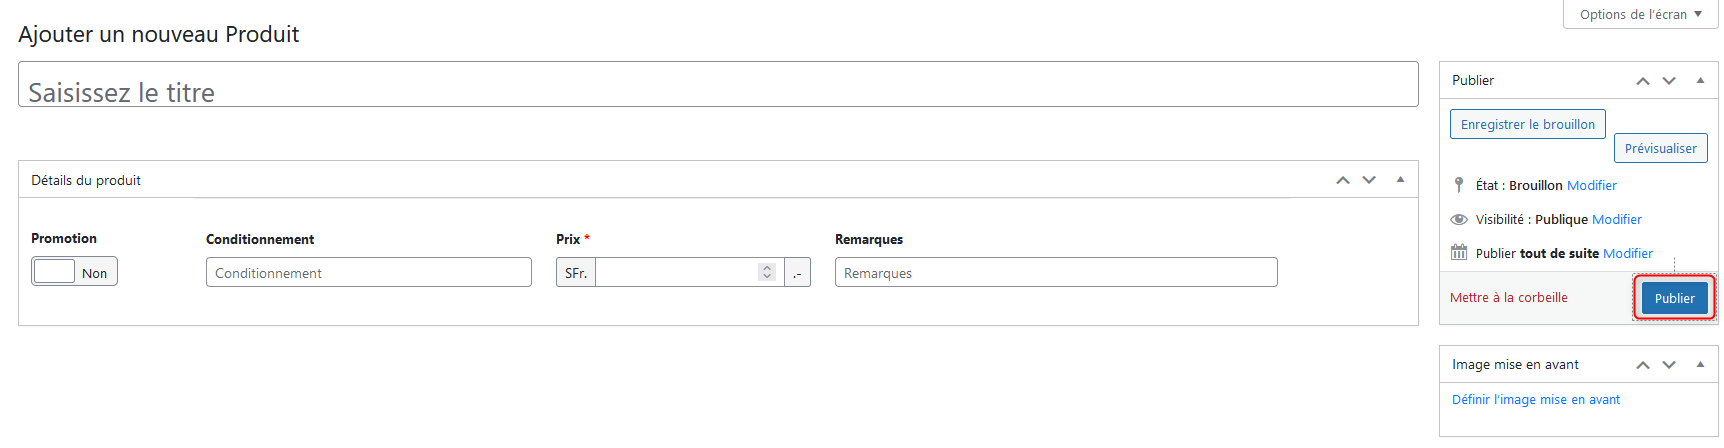This screenshot has height=448, width=1724.
Task: Move Publier panel up with arrow
Action: tap(1642, 81)
